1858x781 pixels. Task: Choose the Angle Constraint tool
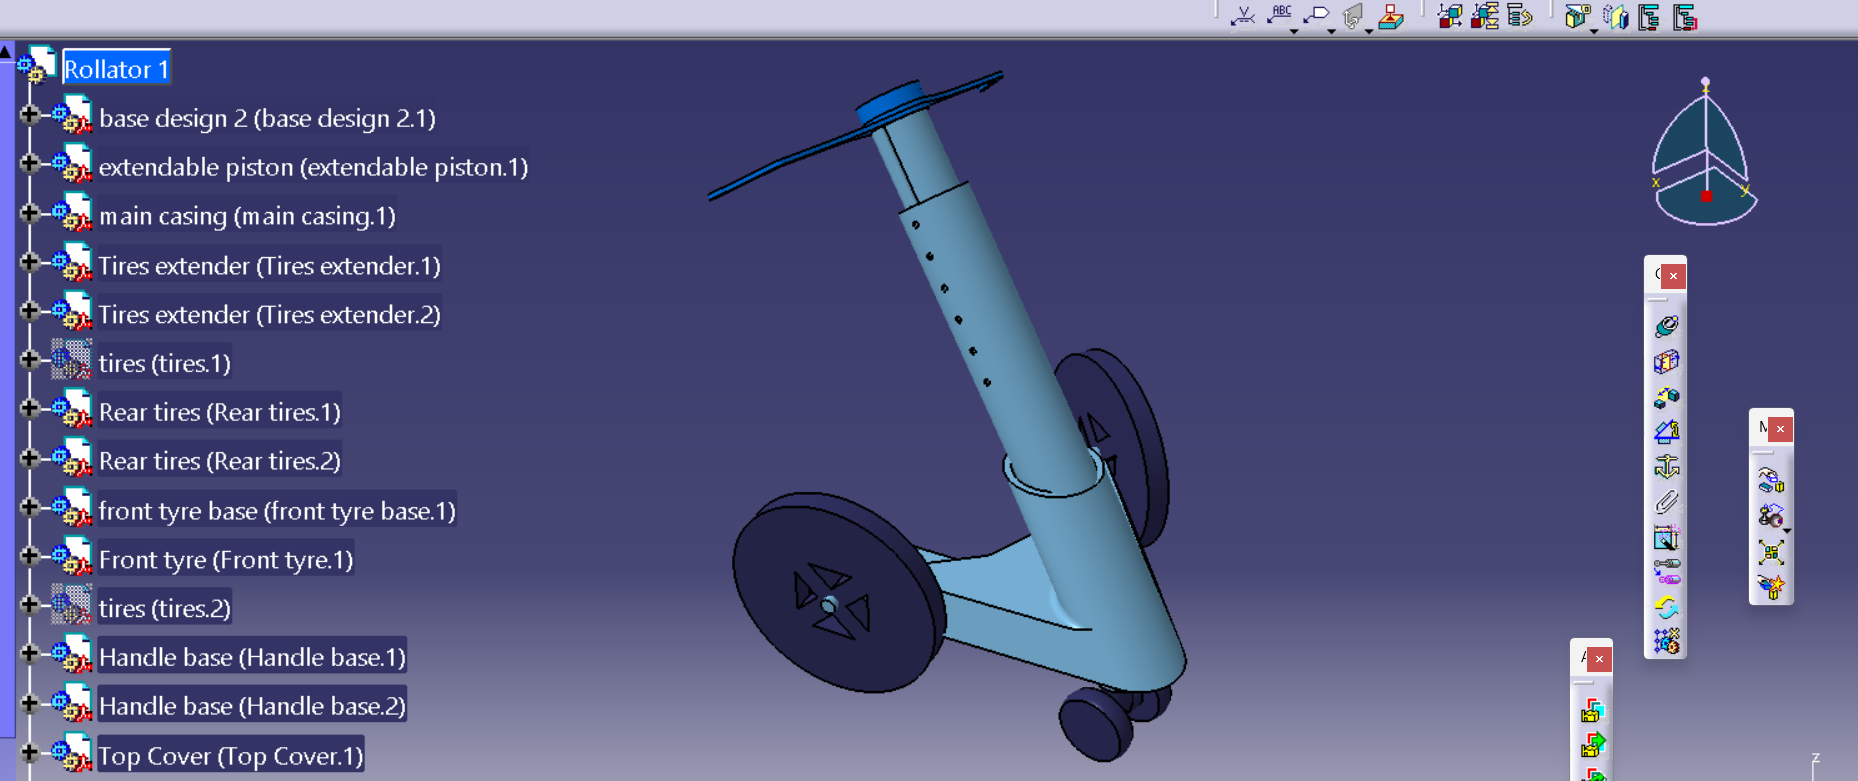[1666, 432]
